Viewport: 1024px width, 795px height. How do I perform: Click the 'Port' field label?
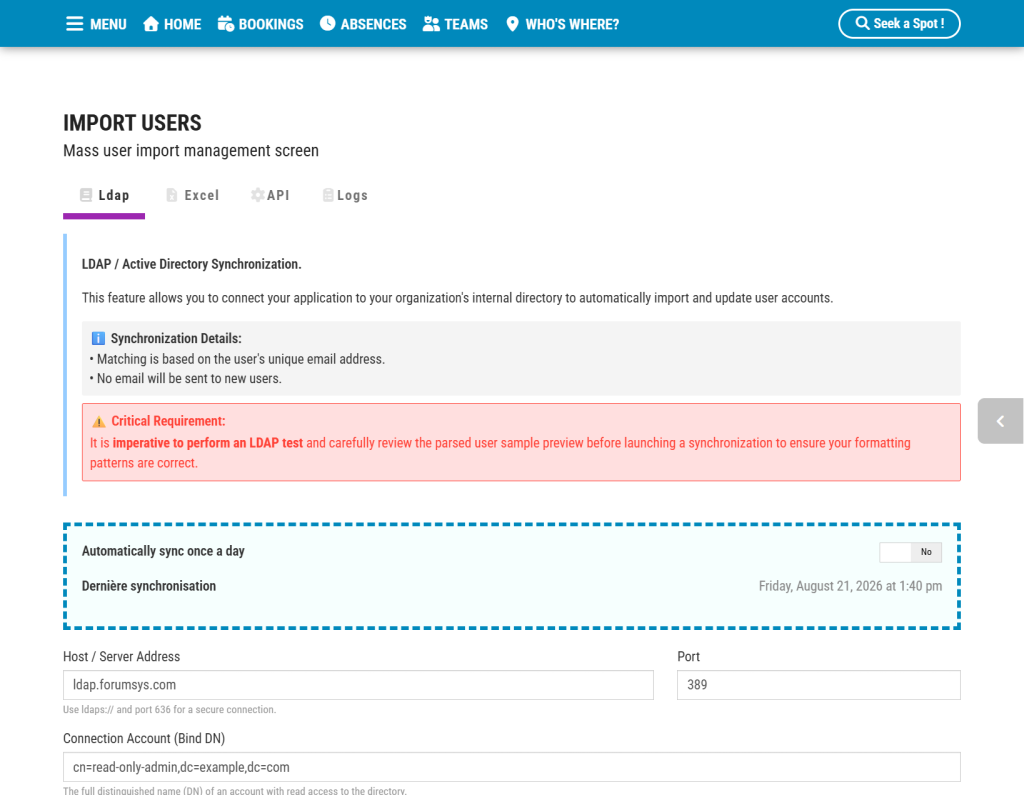(x=688, y=657)
